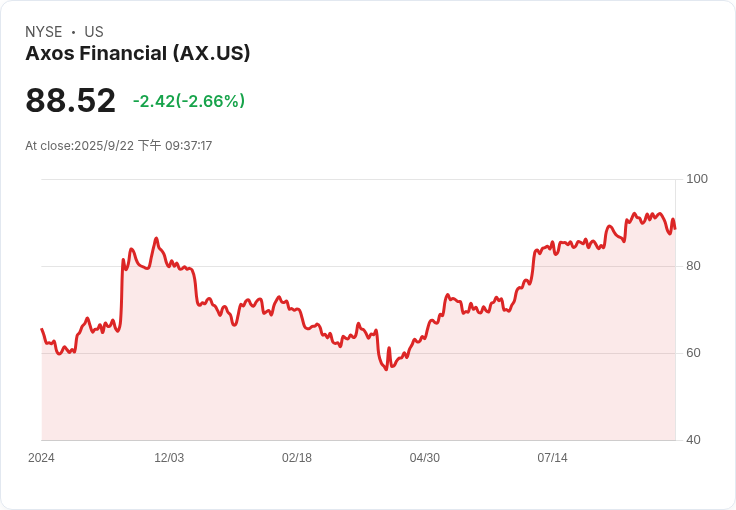This screenshot has width=736, height=510.
Task: Click the price line's peak near 12/03
Action: coord(156,239)
